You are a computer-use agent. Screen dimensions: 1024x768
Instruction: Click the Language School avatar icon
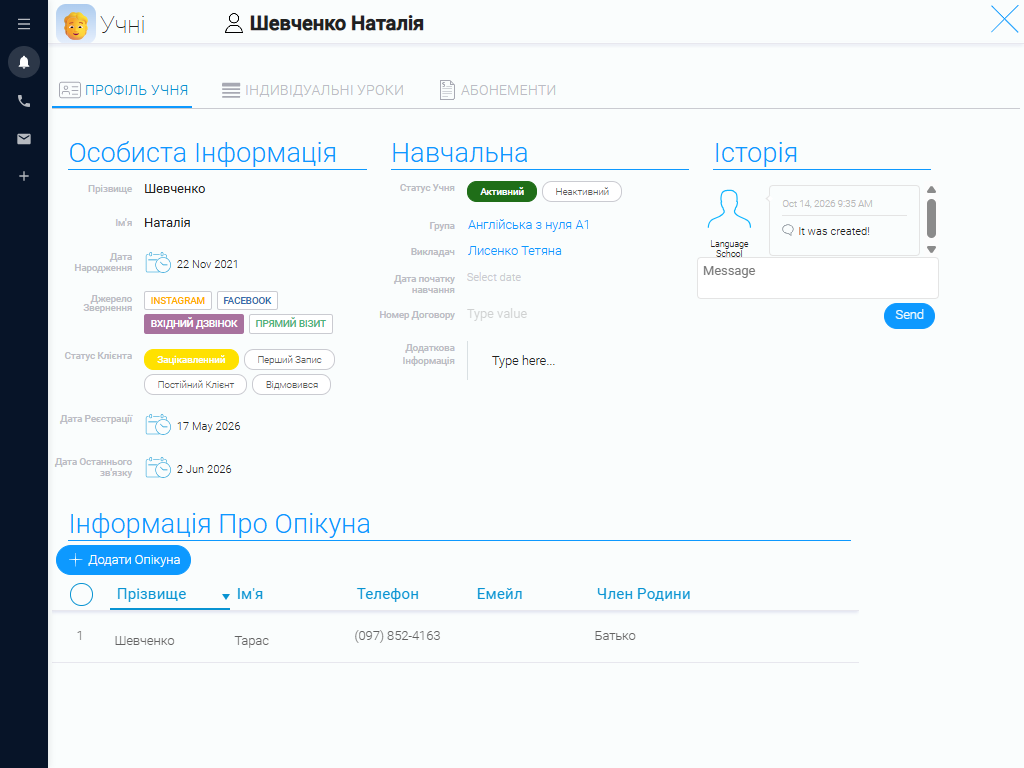729,209
